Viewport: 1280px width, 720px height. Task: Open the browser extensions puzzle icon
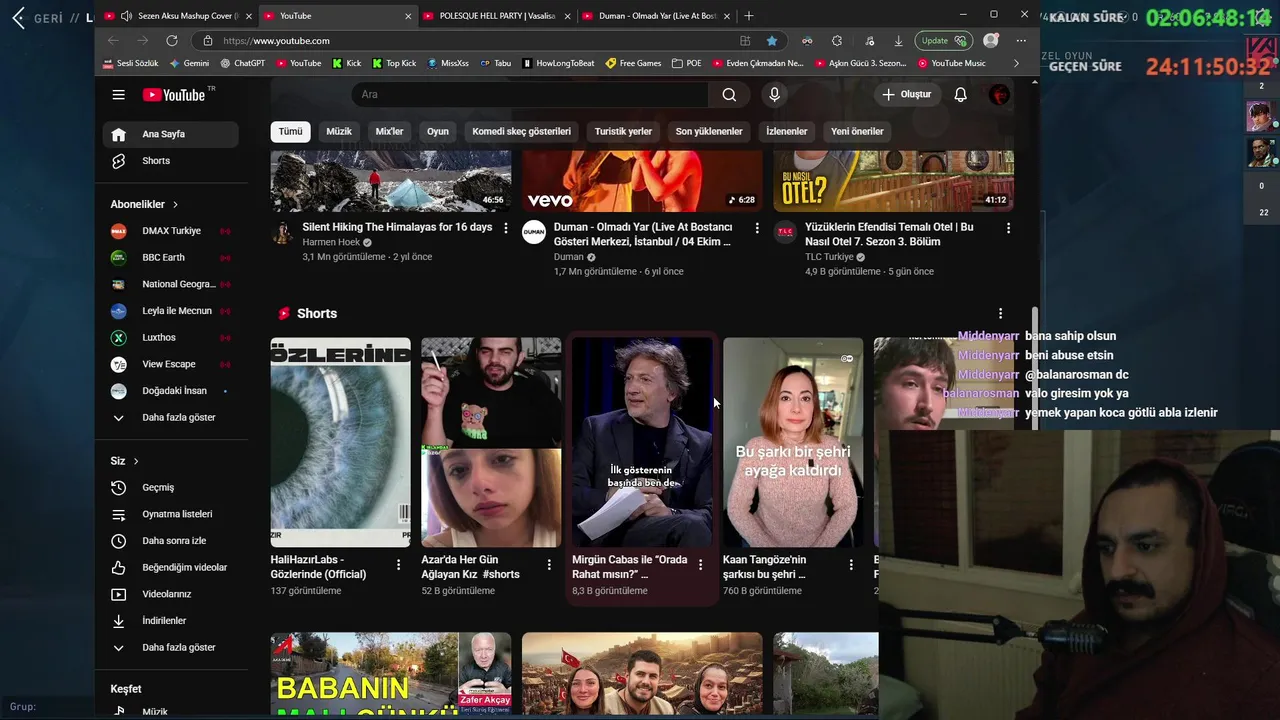[837, 41]
